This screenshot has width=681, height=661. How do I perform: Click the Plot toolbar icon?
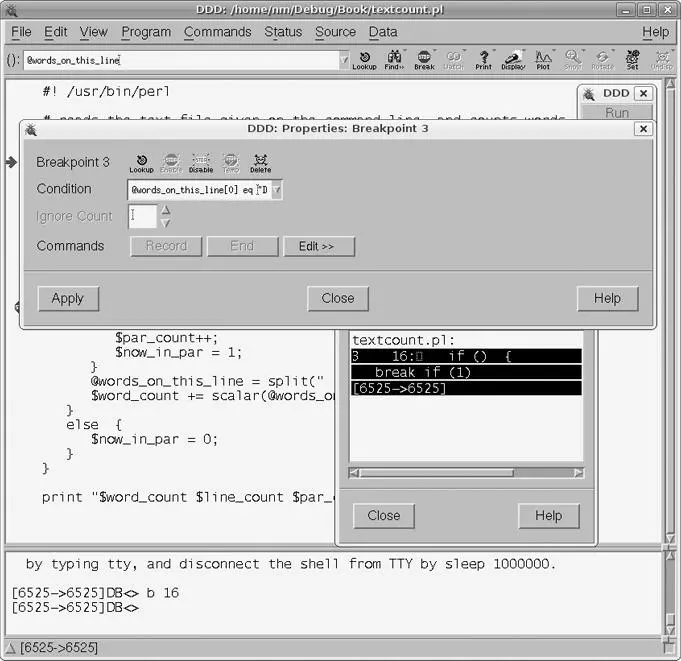[x=543, y=60]
